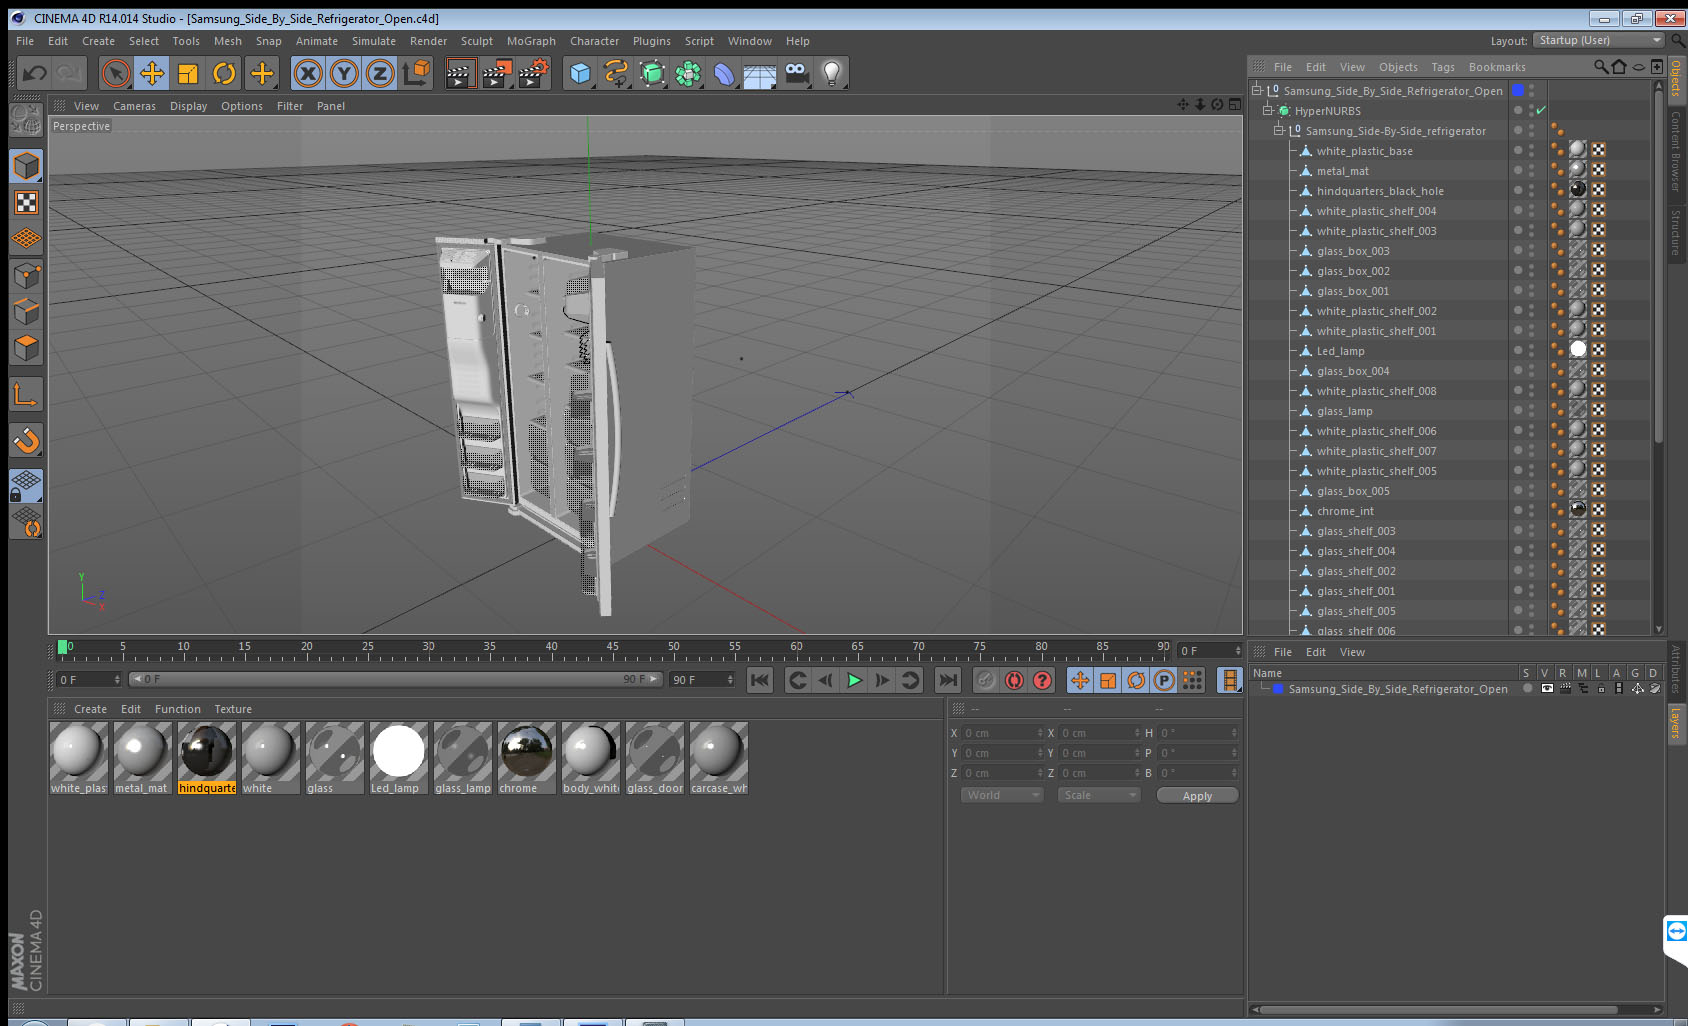Select the Live Selection tool
Screen dimensions: 1688x1026
point(116,73)
